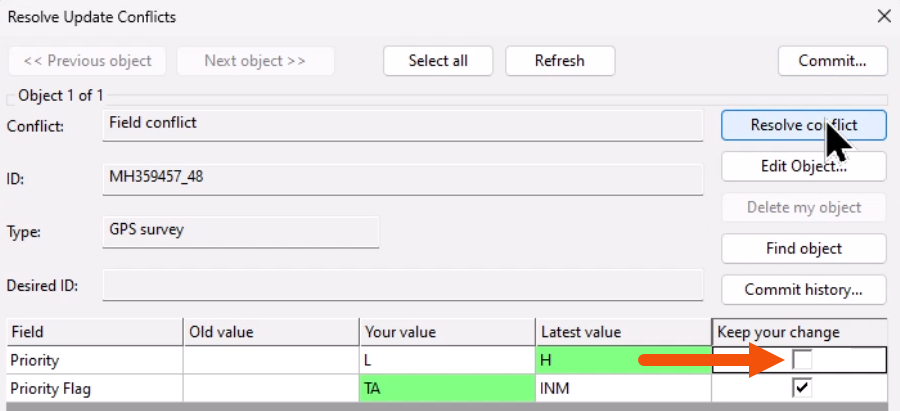The height and width of the screenshot is (411, 900).
Task: Click the Your value cell L
Action: pos(447,360)
